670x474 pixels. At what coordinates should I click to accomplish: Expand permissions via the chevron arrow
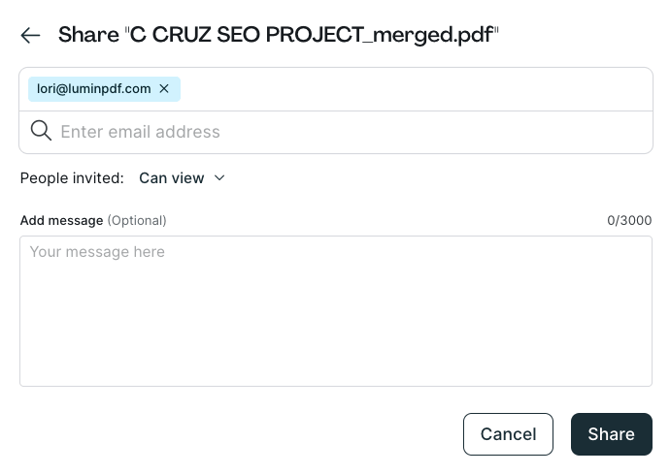click(x=220, y=178)
